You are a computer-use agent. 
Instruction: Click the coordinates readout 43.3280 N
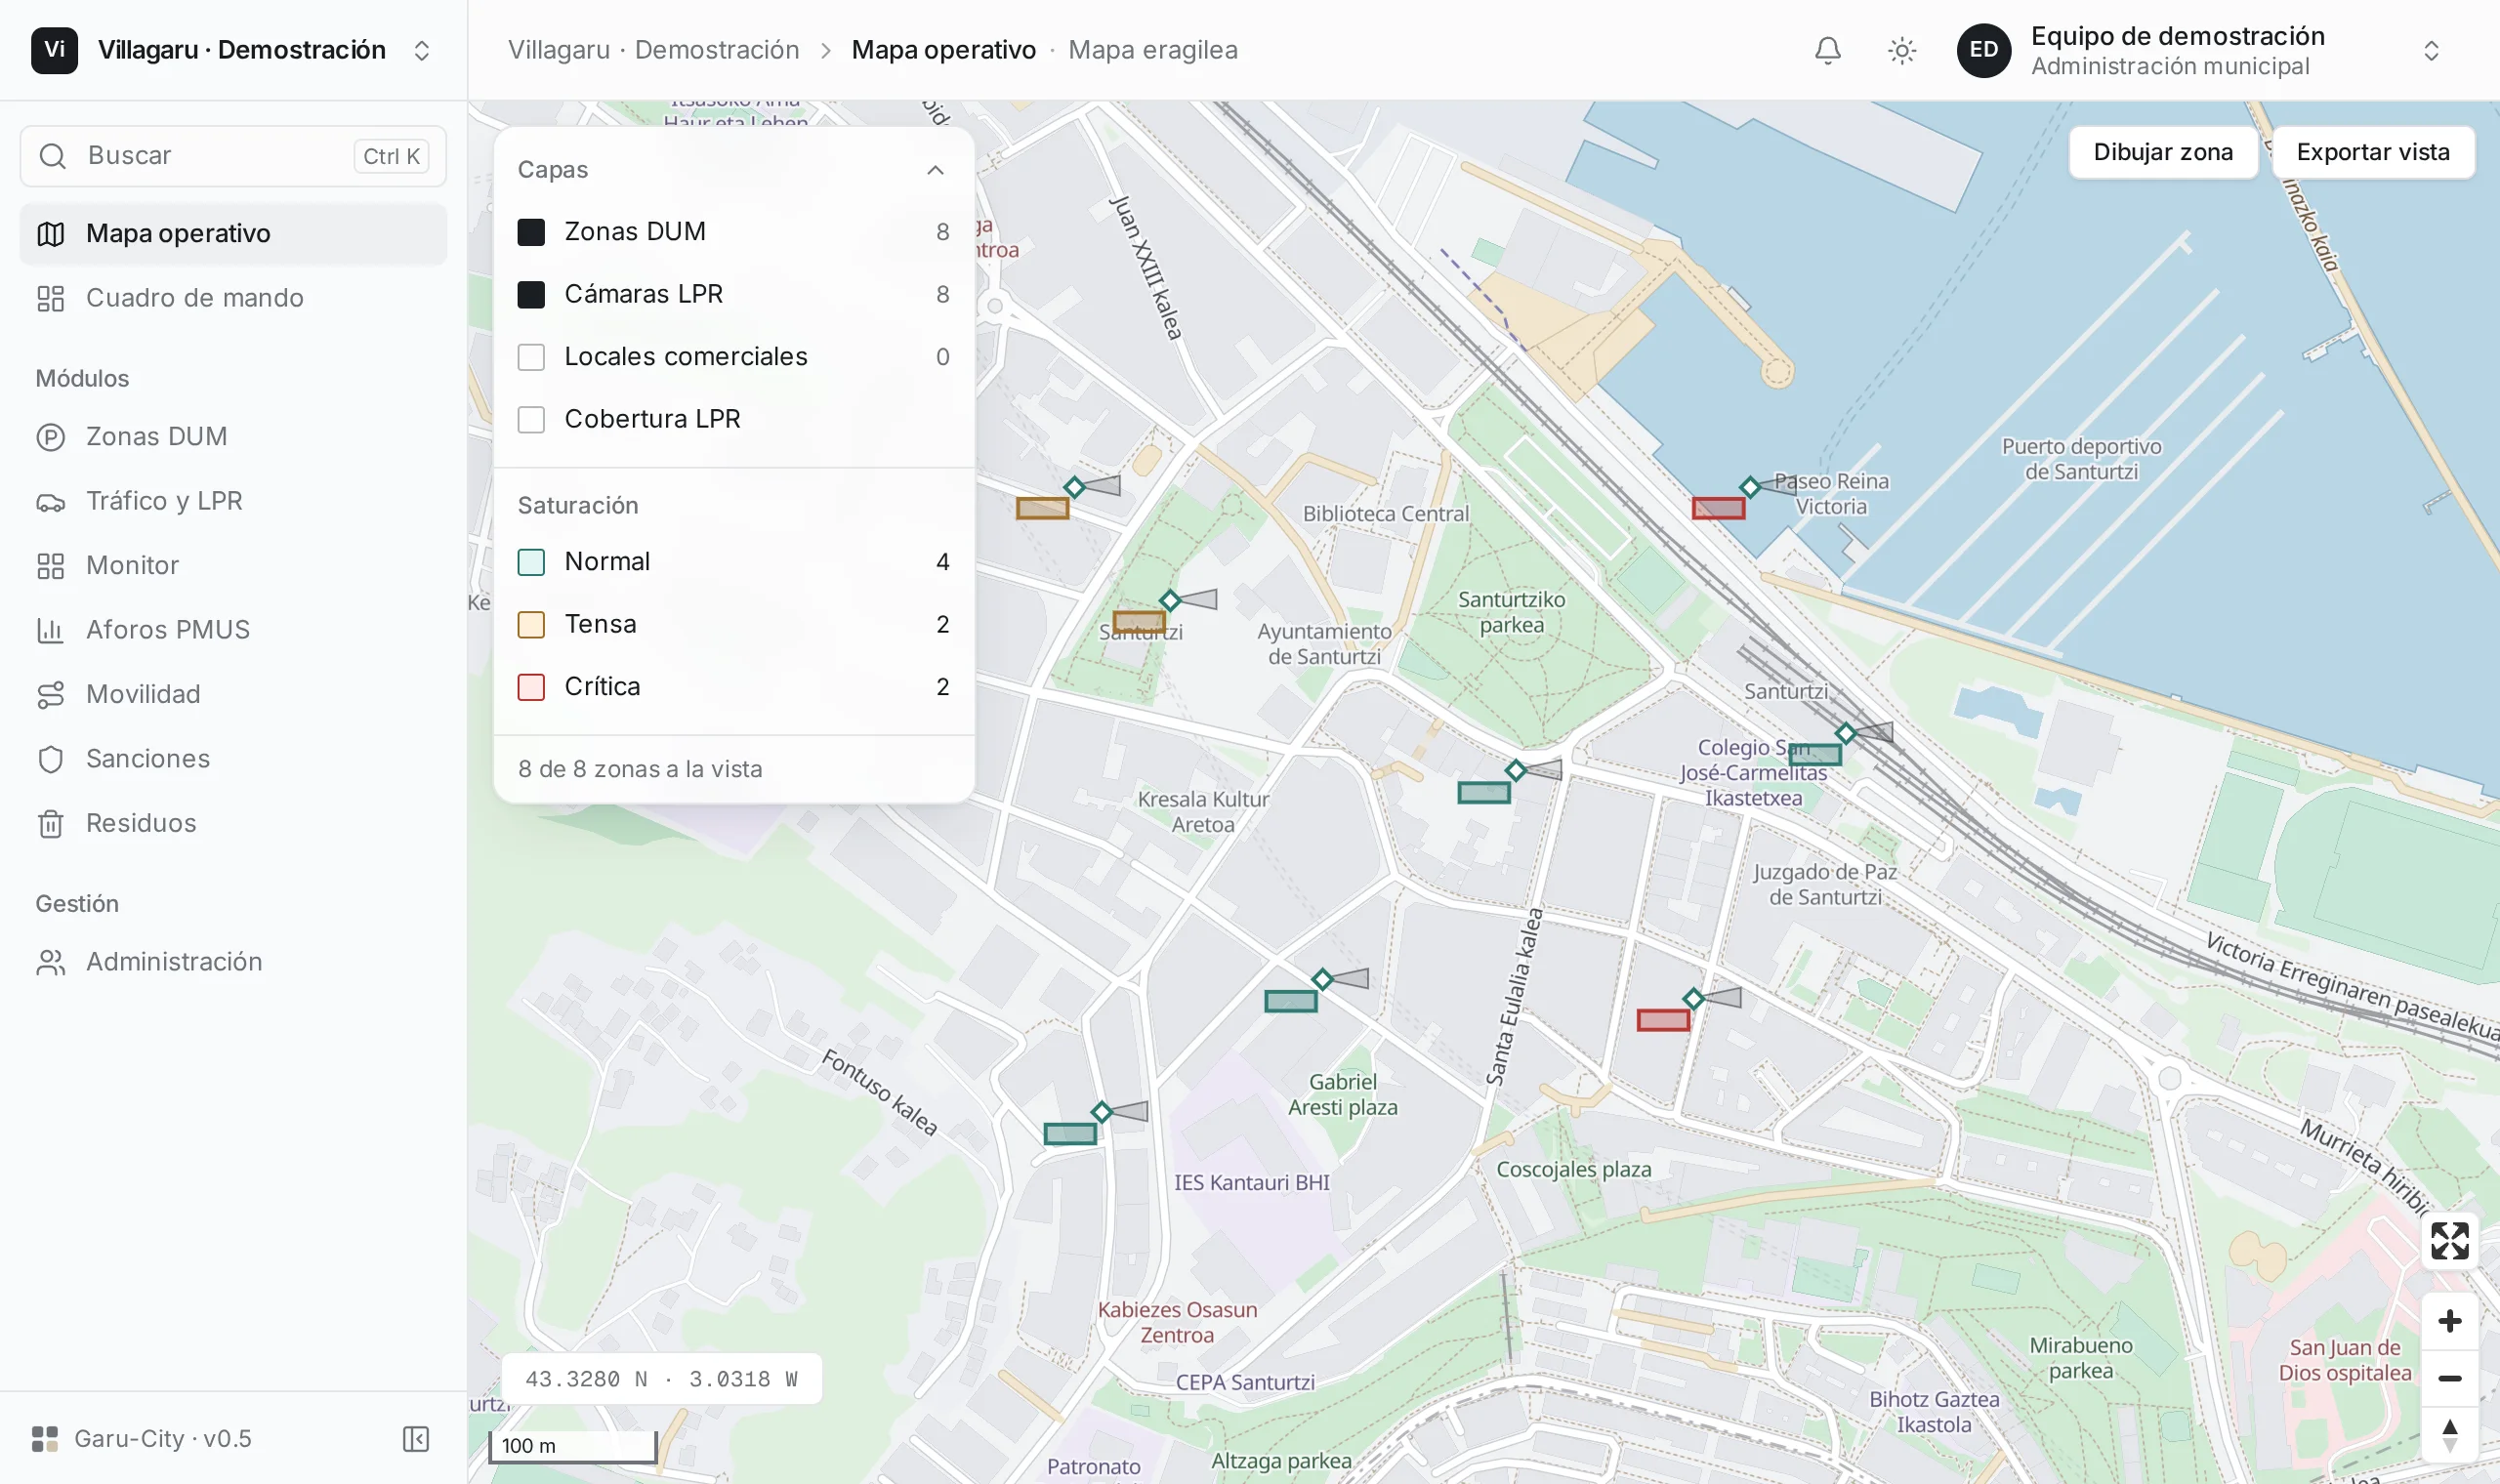coord(661,1379)
